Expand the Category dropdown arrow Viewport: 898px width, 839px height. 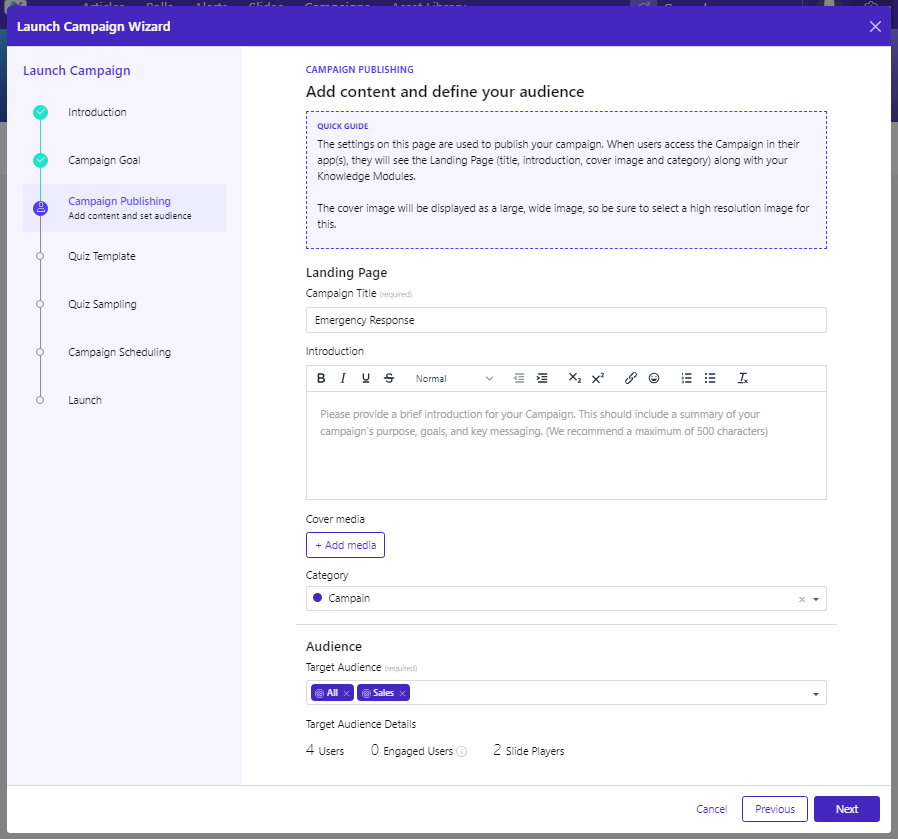click(816, 599)
